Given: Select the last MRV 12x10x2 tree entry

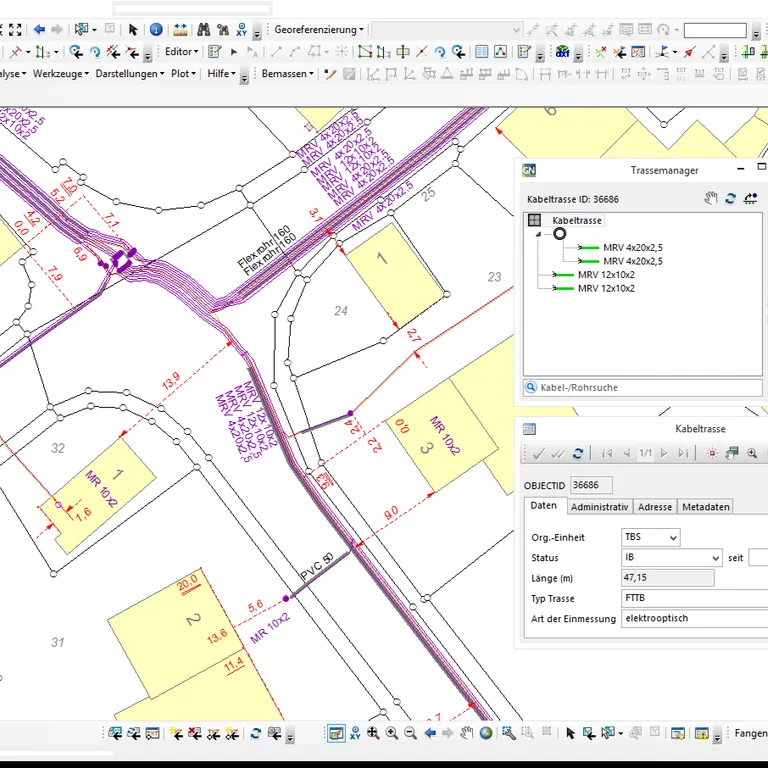Looking at the screenshot, I should point(606,288).
